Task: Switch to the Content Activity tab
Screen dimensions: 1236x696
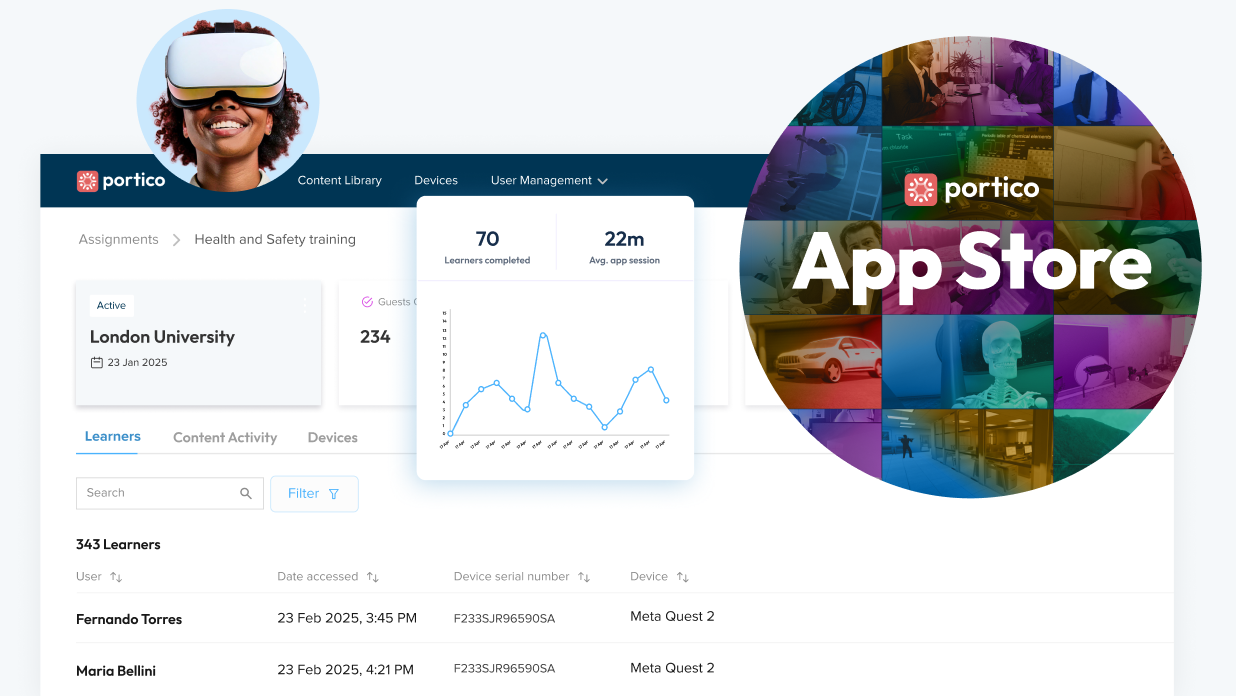Action: coord(225,438)
